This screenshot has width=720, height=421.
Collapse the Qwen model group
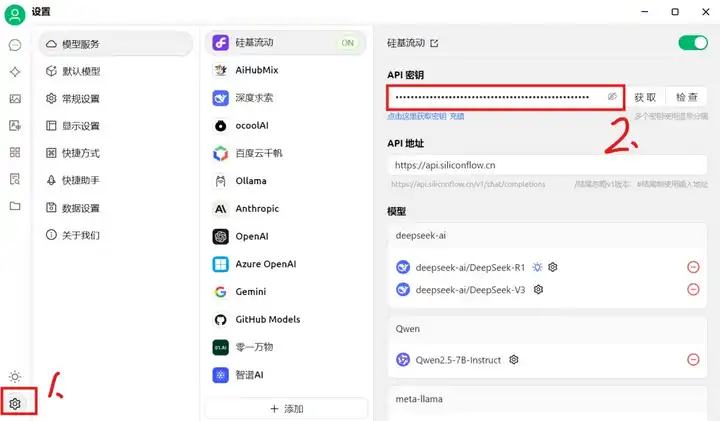[547, 329]
